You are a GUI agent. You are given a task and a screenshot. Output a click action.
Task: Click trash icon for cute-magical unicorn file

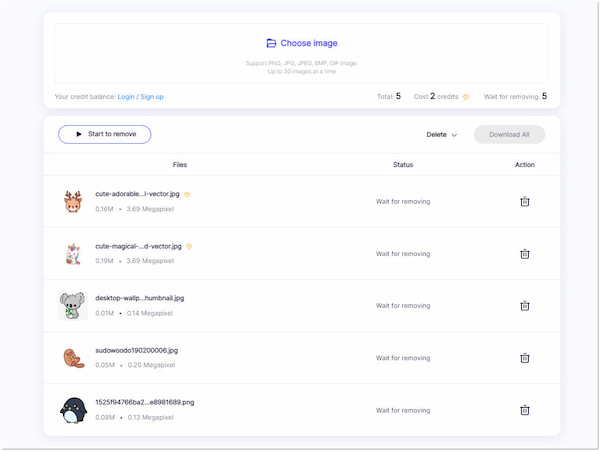pos(524,254)
